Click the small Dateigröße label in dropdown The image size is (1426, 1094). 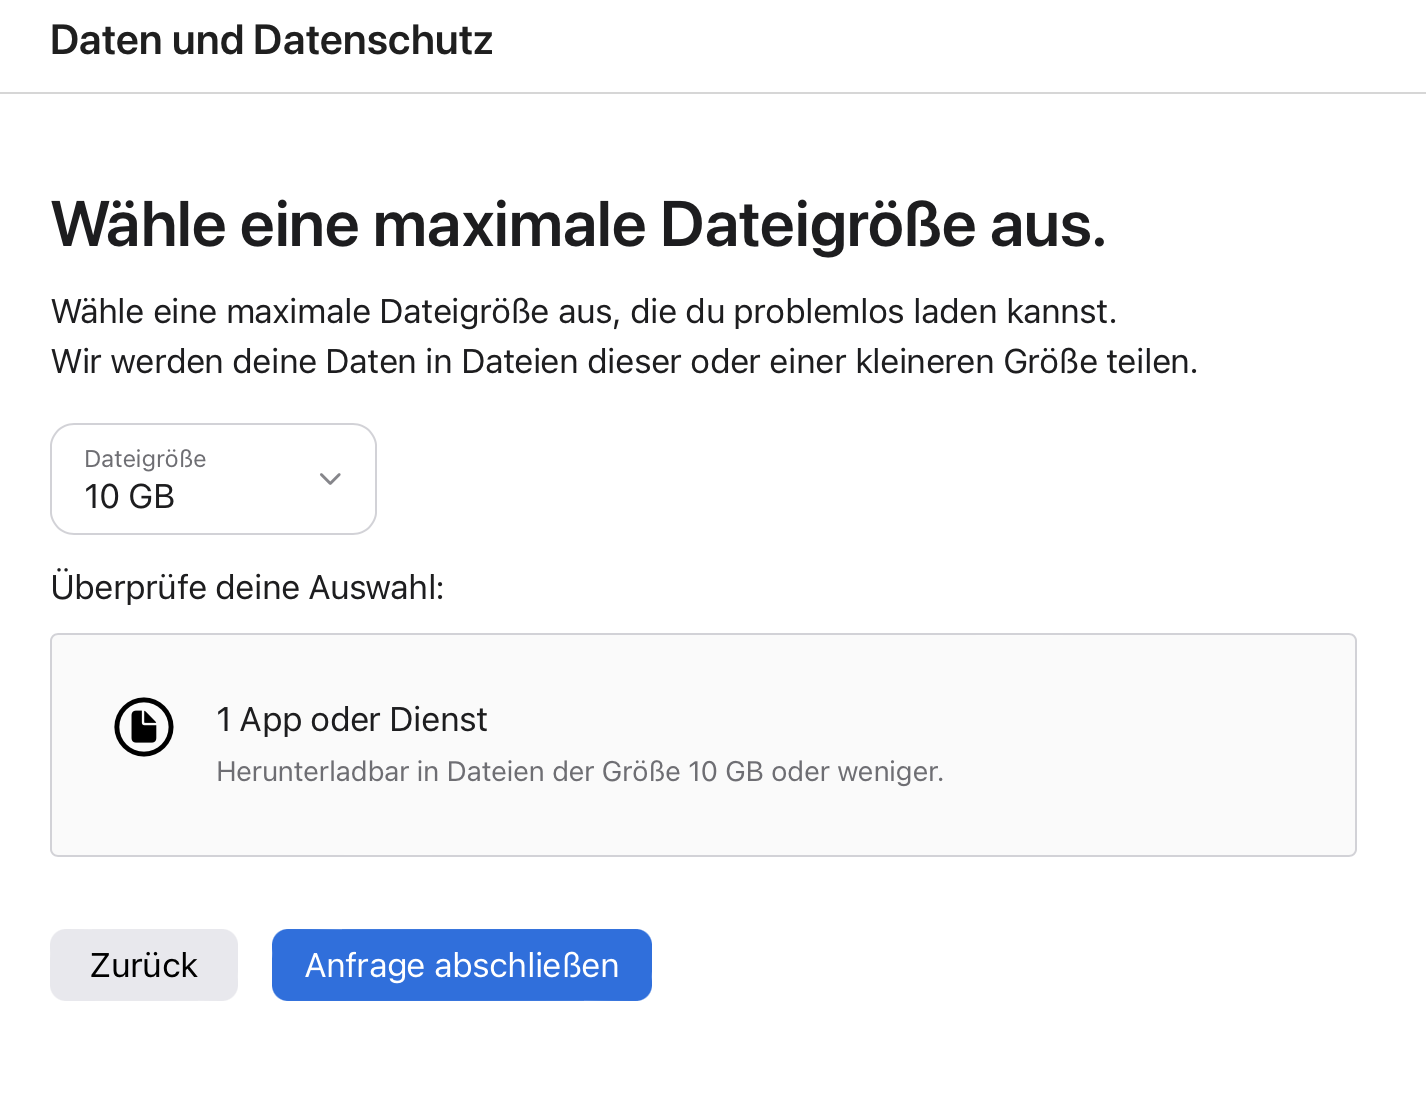coord(145,459)
